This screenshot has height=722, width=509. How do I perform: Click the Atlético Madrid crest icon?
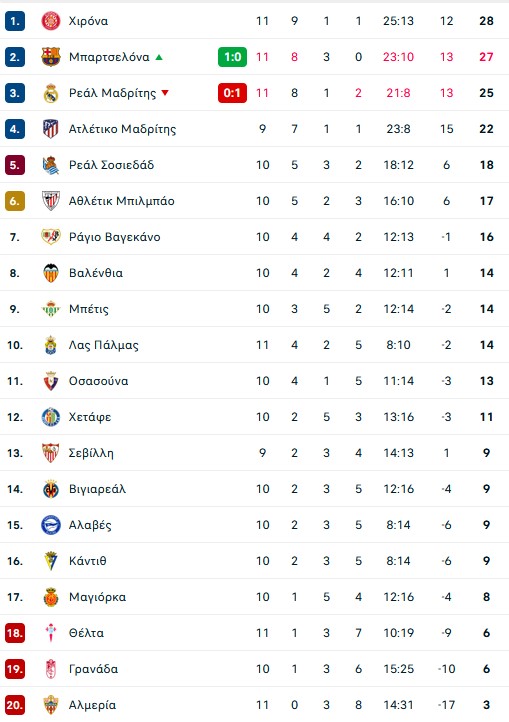tap(51, 129)
